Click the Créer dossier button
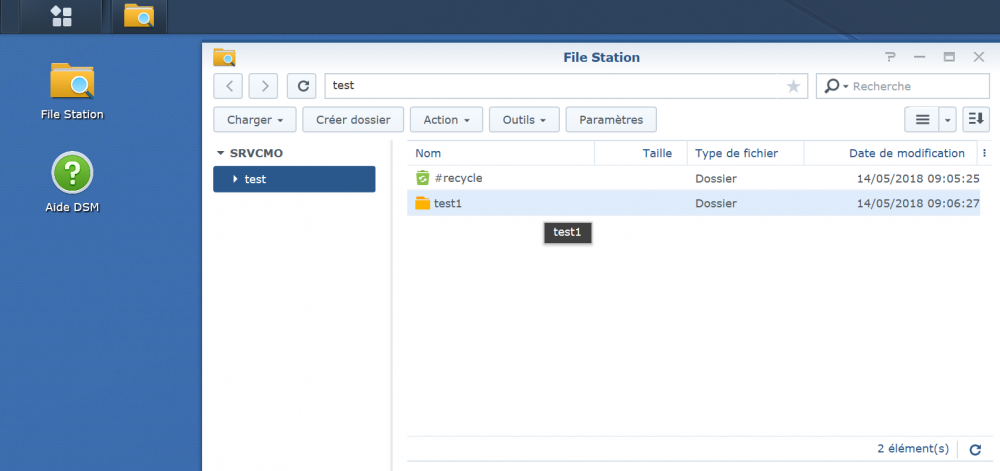This screenshot has width=1000, height=471. tap(353, 120)
